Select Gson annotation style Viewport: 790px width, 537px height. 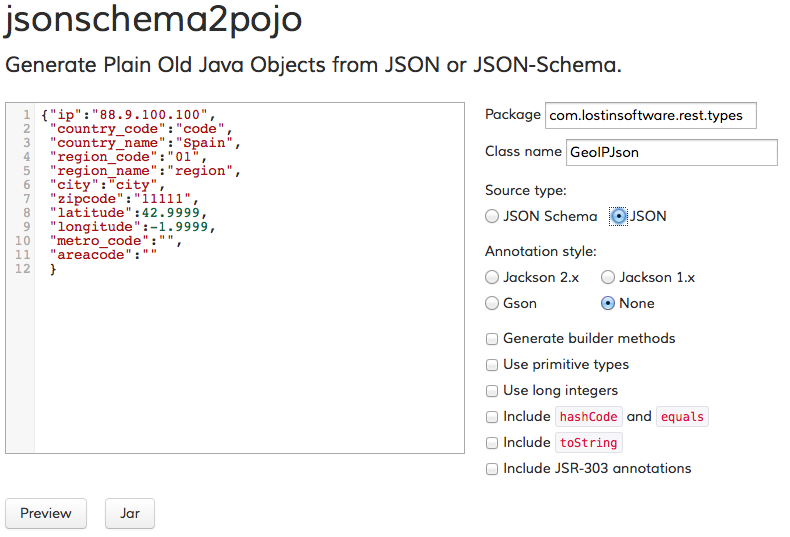coord(492,303)
